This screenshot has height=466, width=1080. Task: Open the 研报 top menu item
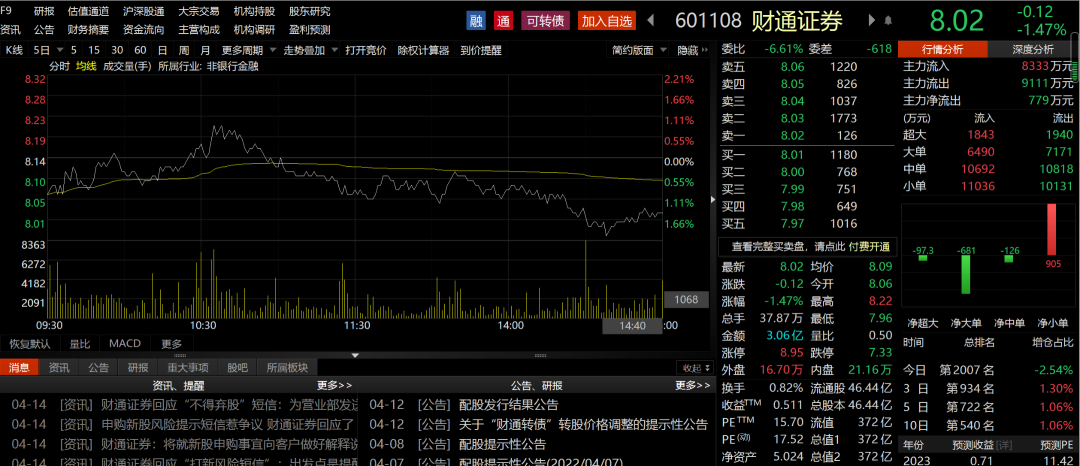[x=44, y=12]
